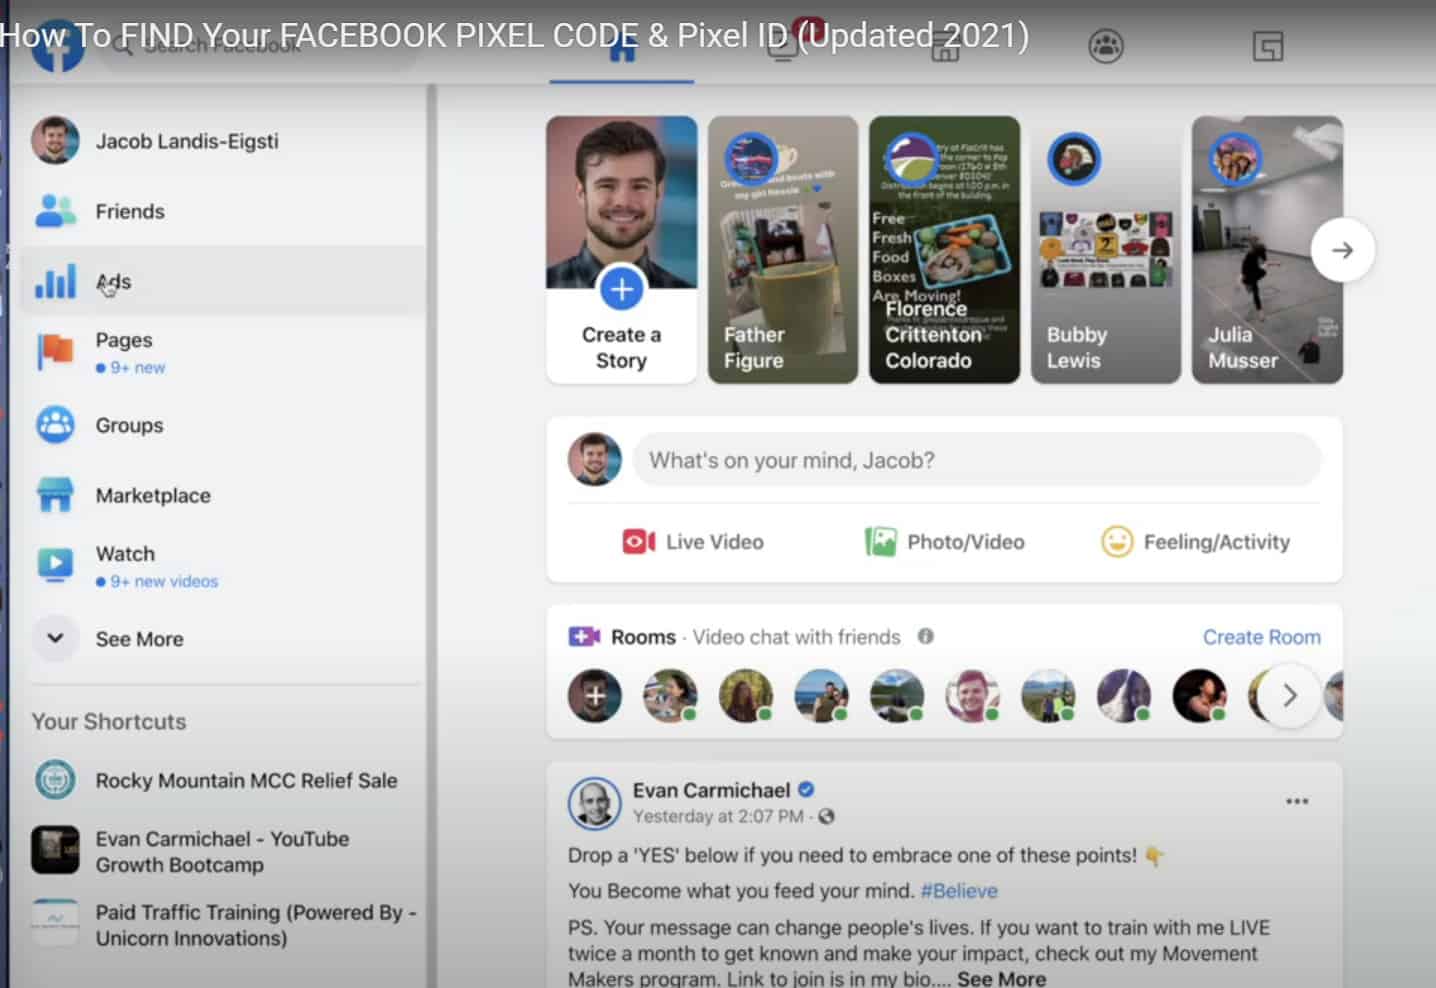Select Ads from the left sidebar
This screenshot has height=988, width=1436.
[x=114, y=281]
